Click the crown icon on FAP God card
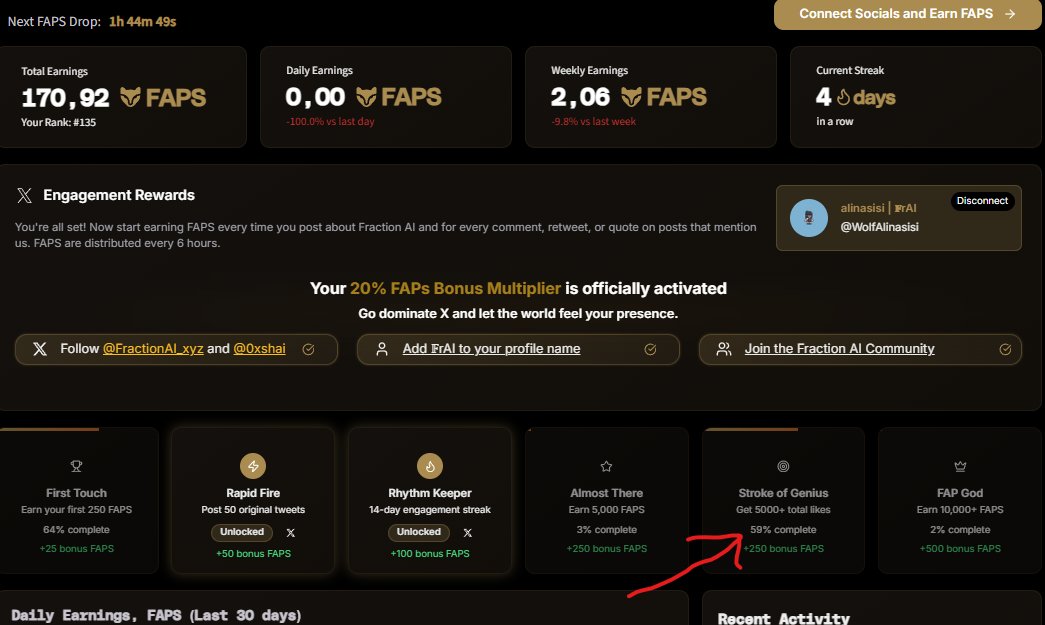 click(x=960, y=466)
